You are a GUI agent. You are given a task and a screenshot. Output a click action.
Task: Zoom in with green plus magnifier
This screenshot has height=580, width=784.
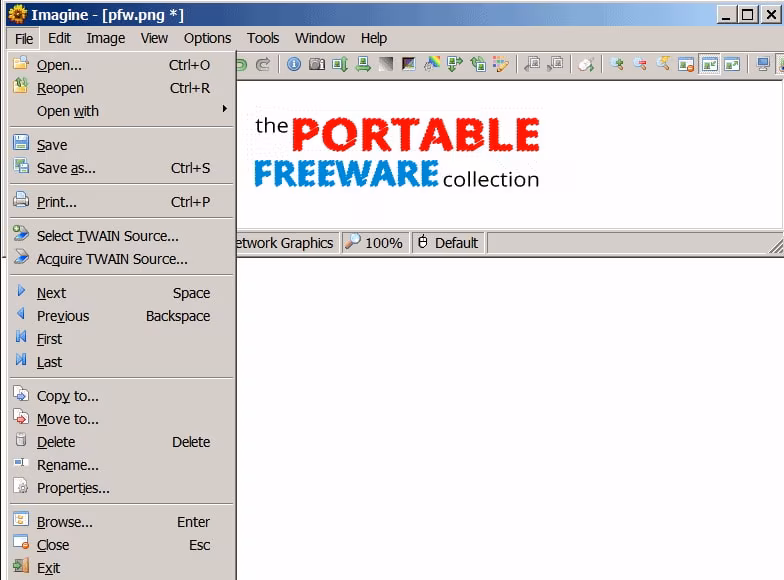click(617, 64)
